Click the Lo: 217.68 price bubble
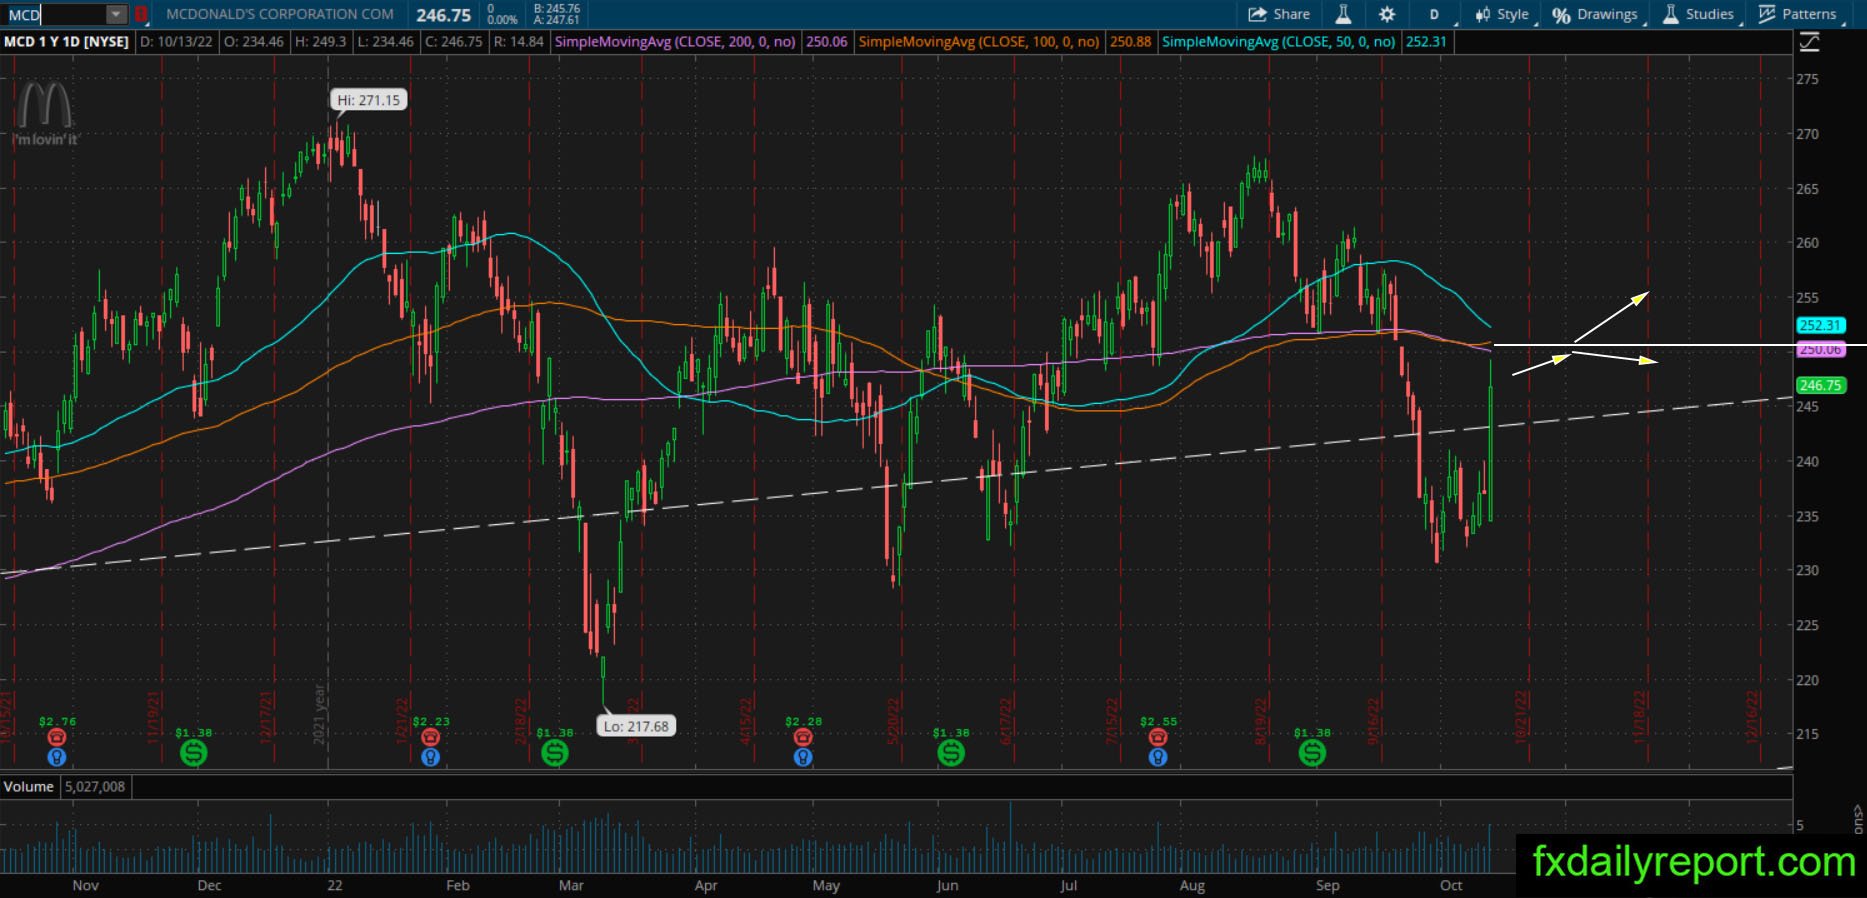1867x898 pixels. click(637, 726)
